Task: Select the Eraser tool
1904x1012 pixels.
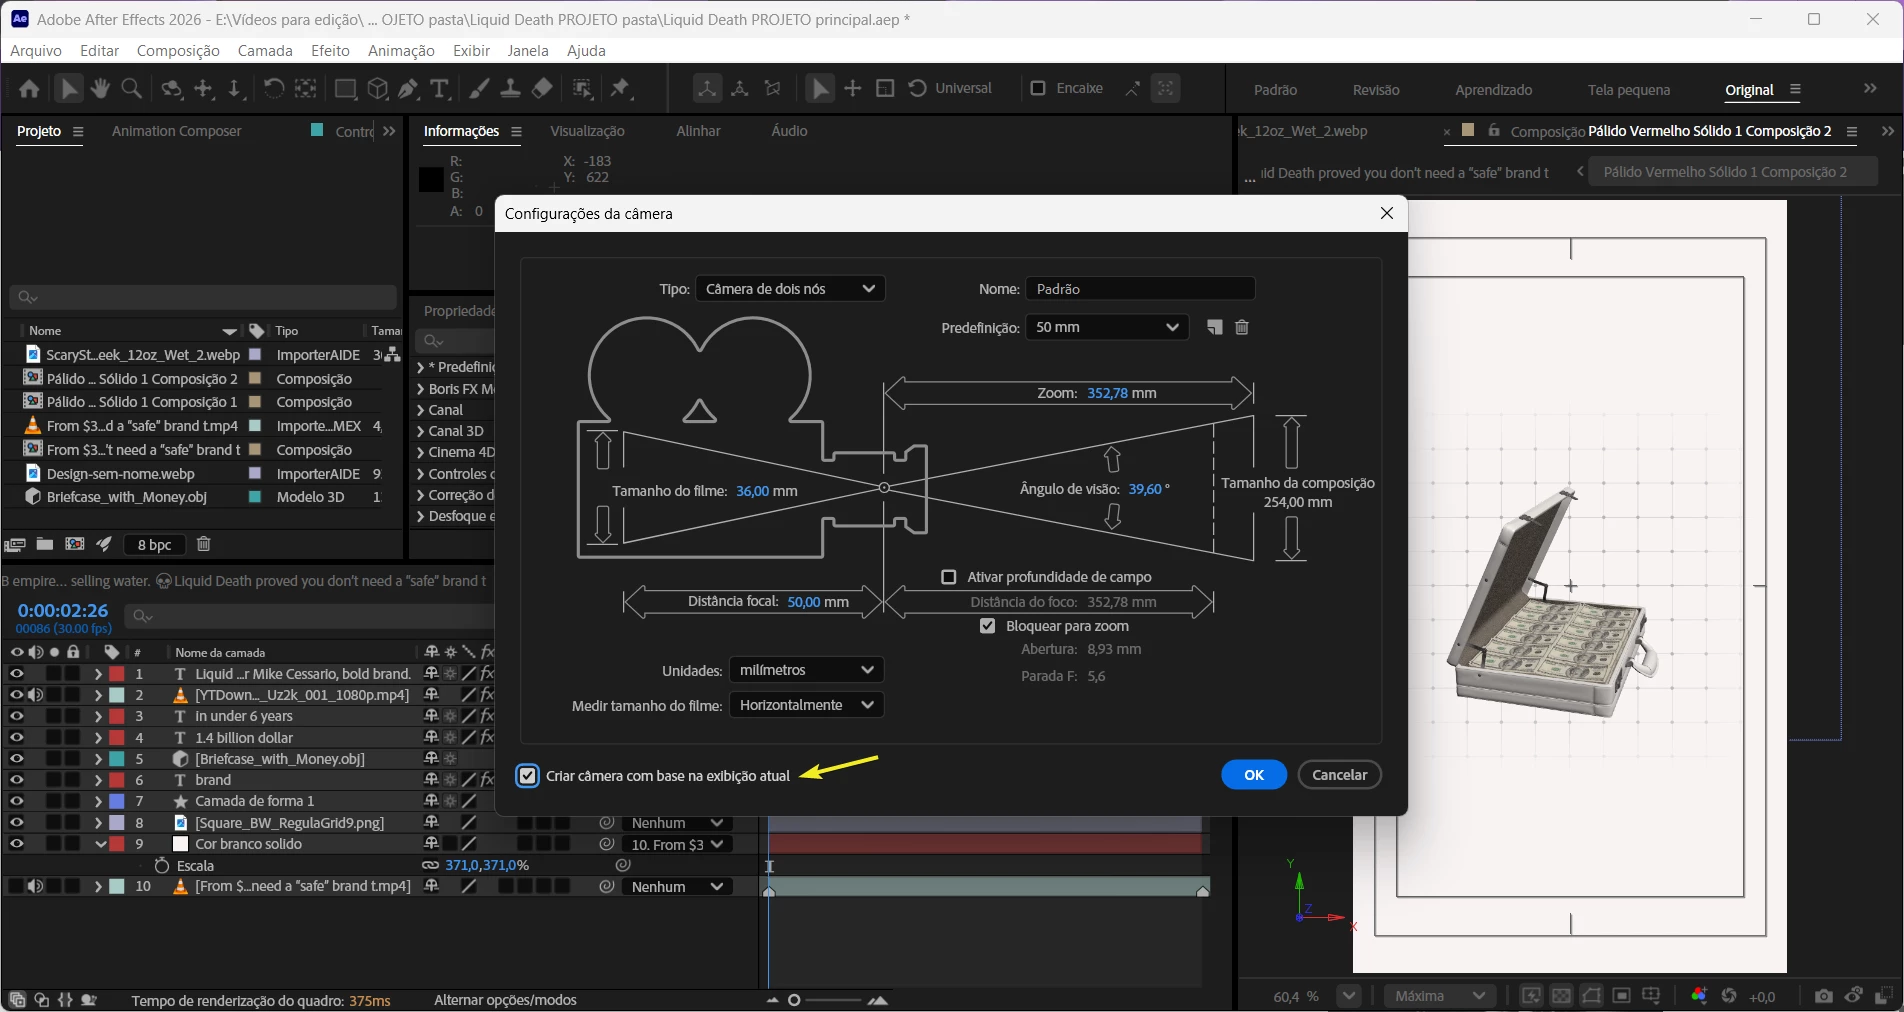Action: click(542, 89)
